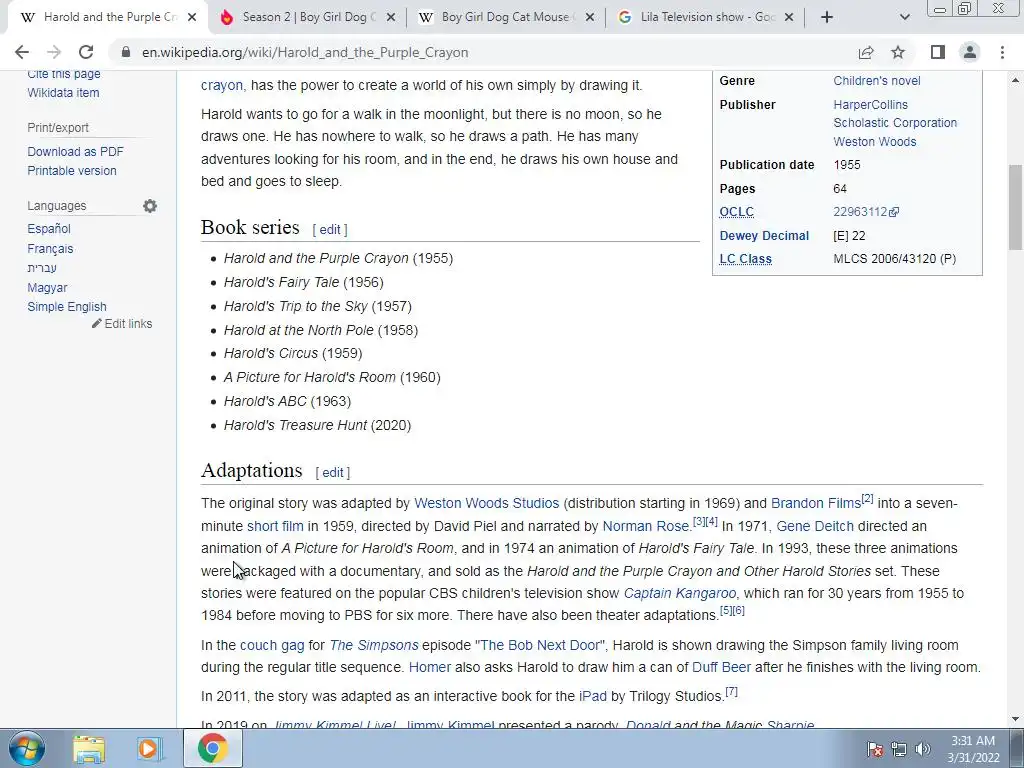Open the Magyar language version

47,287
